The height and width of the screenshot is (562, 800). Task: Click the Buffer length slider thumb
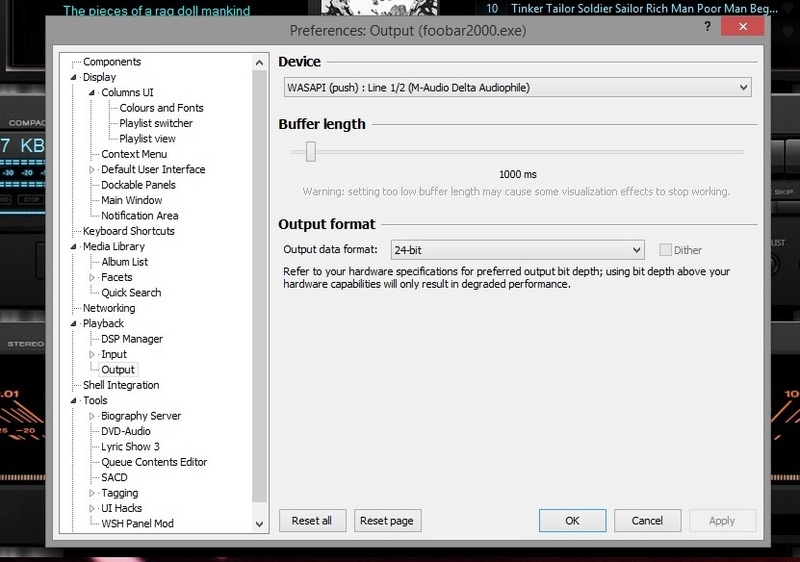(311, 151)
